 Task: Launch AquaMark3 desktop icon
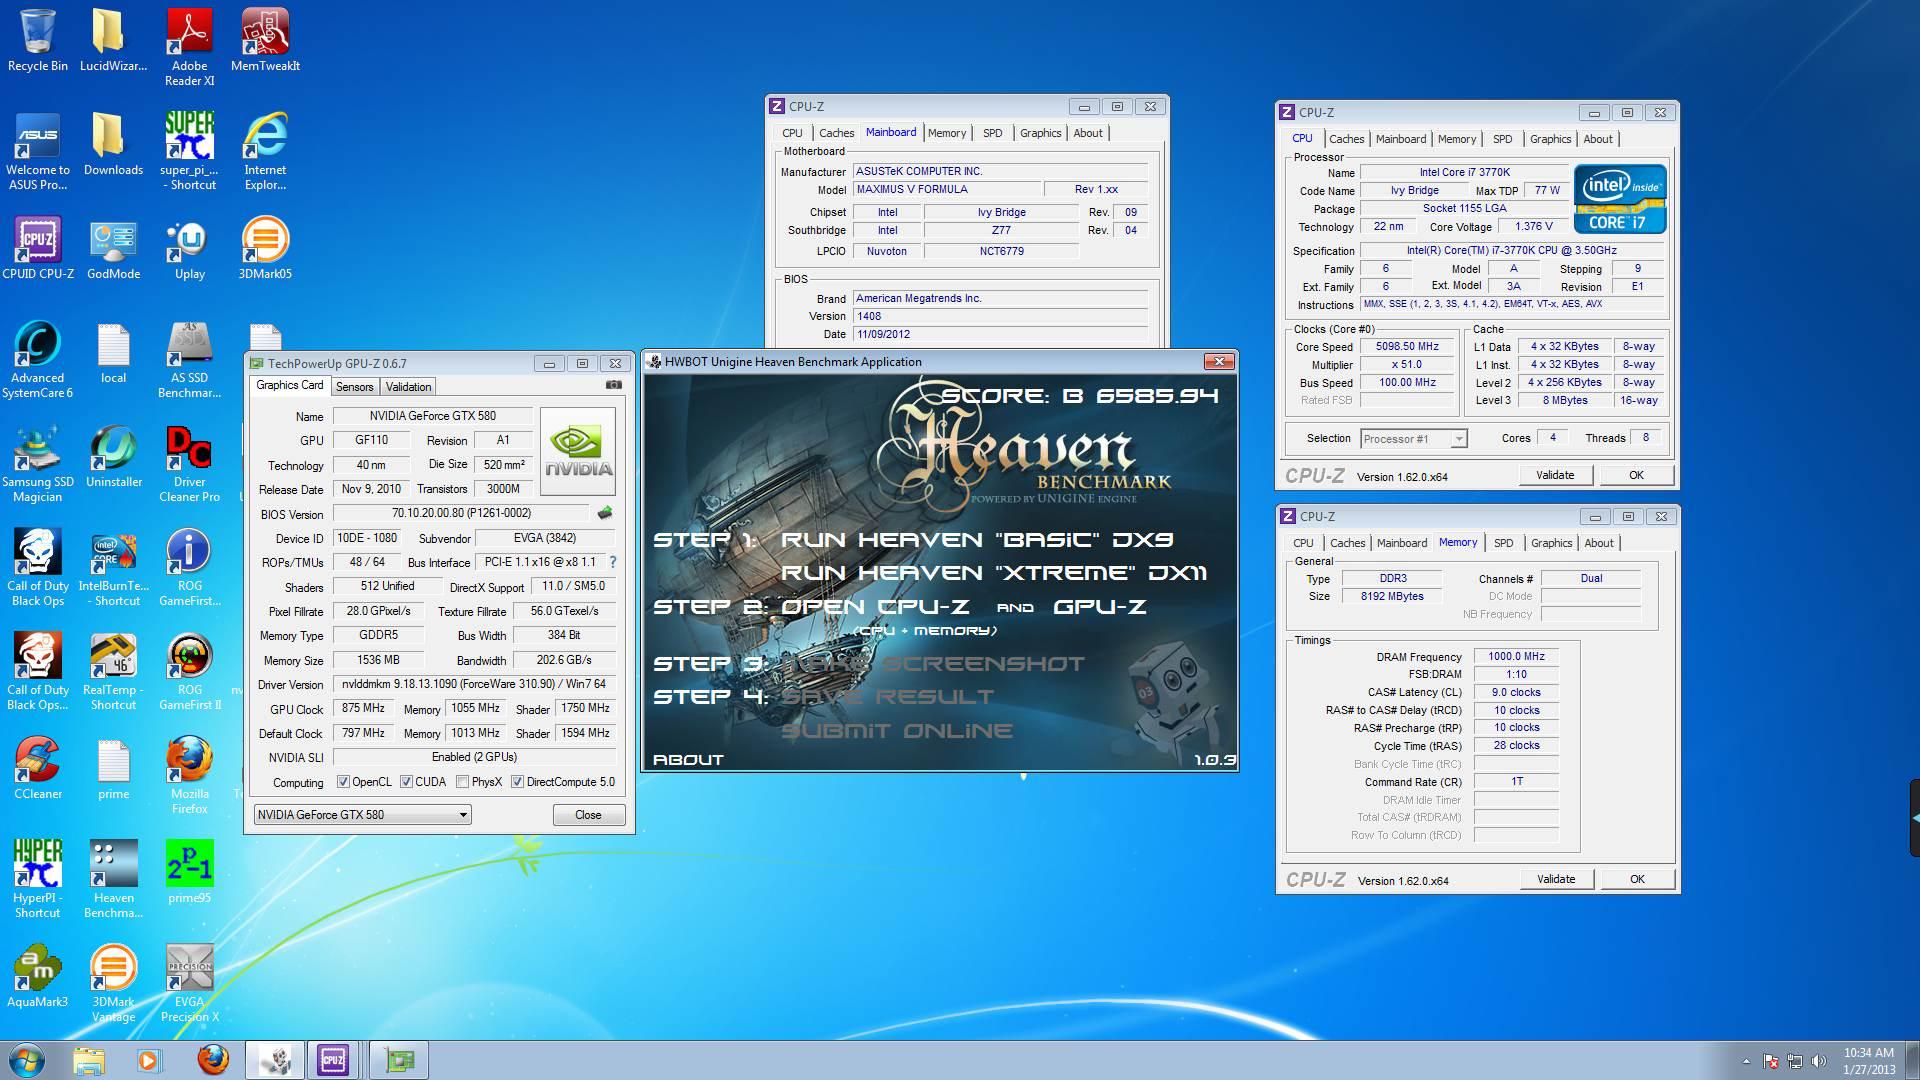coord(38,976)
